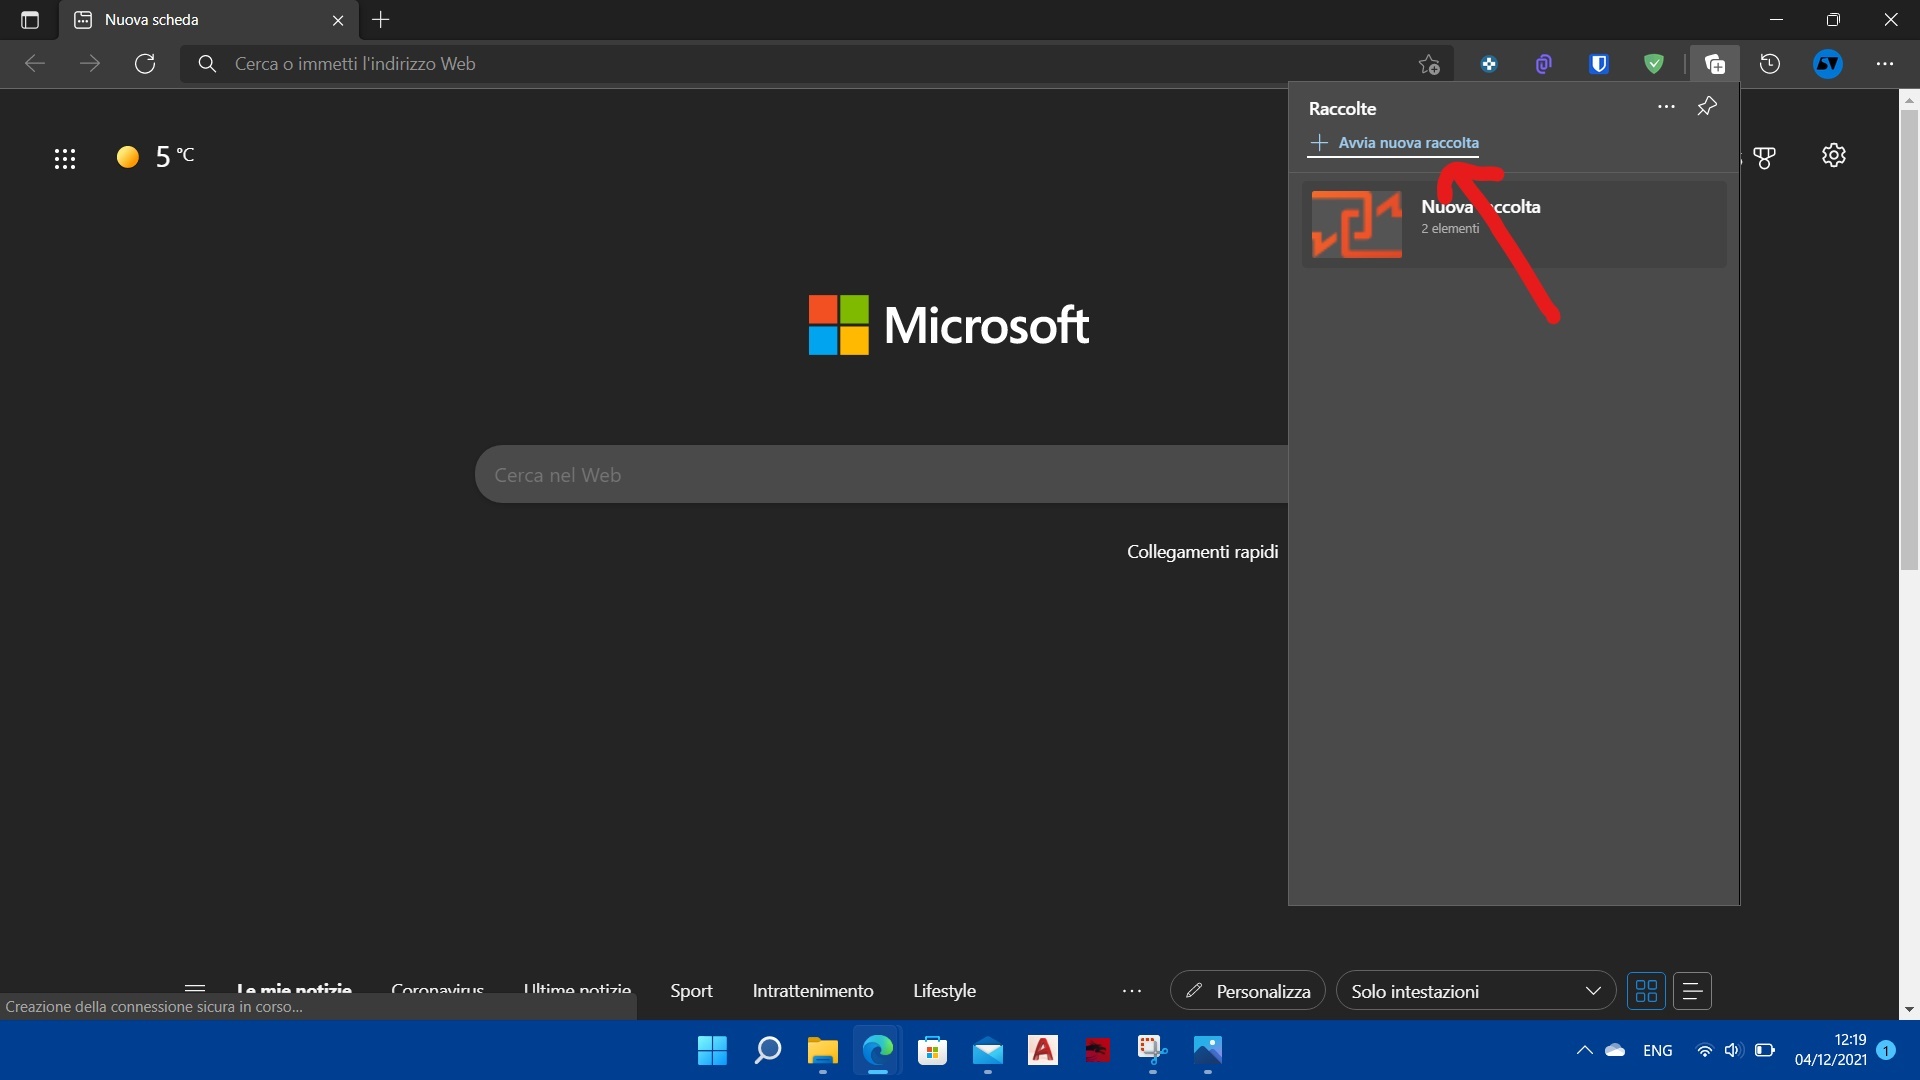Image resolution: width=1920 pixels, height=1080 pixels.
Task: Expand the Solo intestazioni dropdown
Action: (x=1476, y=991)
